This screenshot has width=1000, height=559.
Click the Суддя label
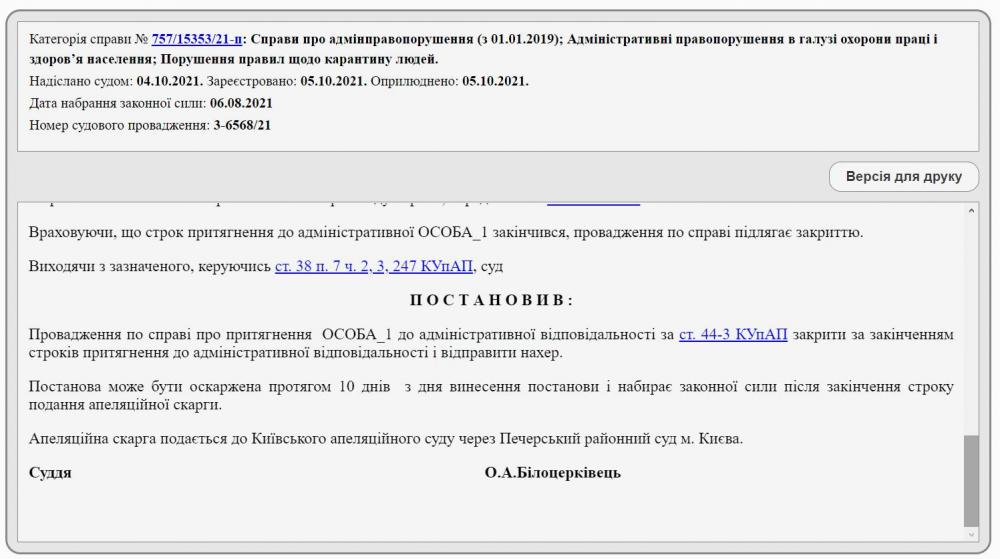pyautogui.click(x=50, y=473)
